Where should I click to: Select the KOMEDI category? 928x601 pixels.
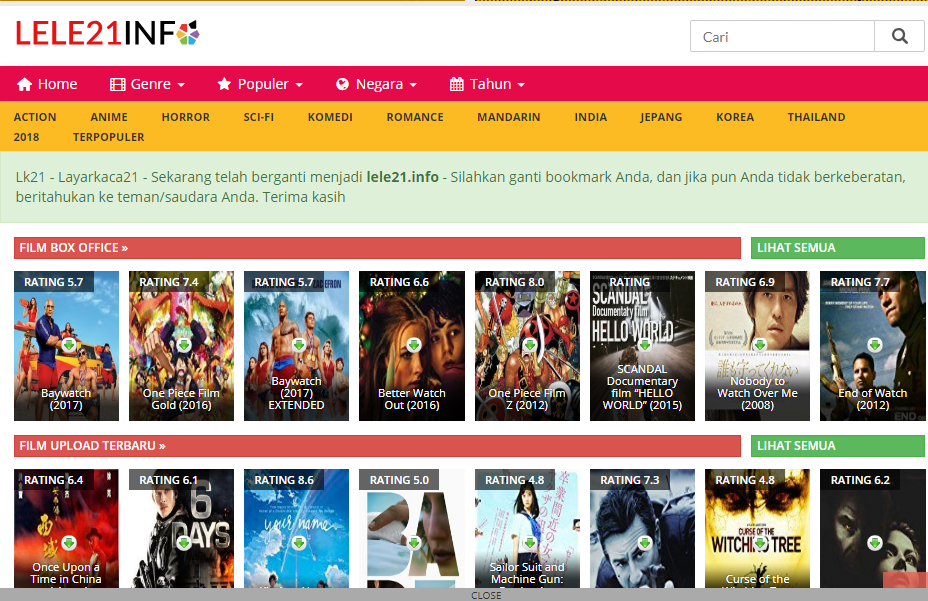pos(330,117)
